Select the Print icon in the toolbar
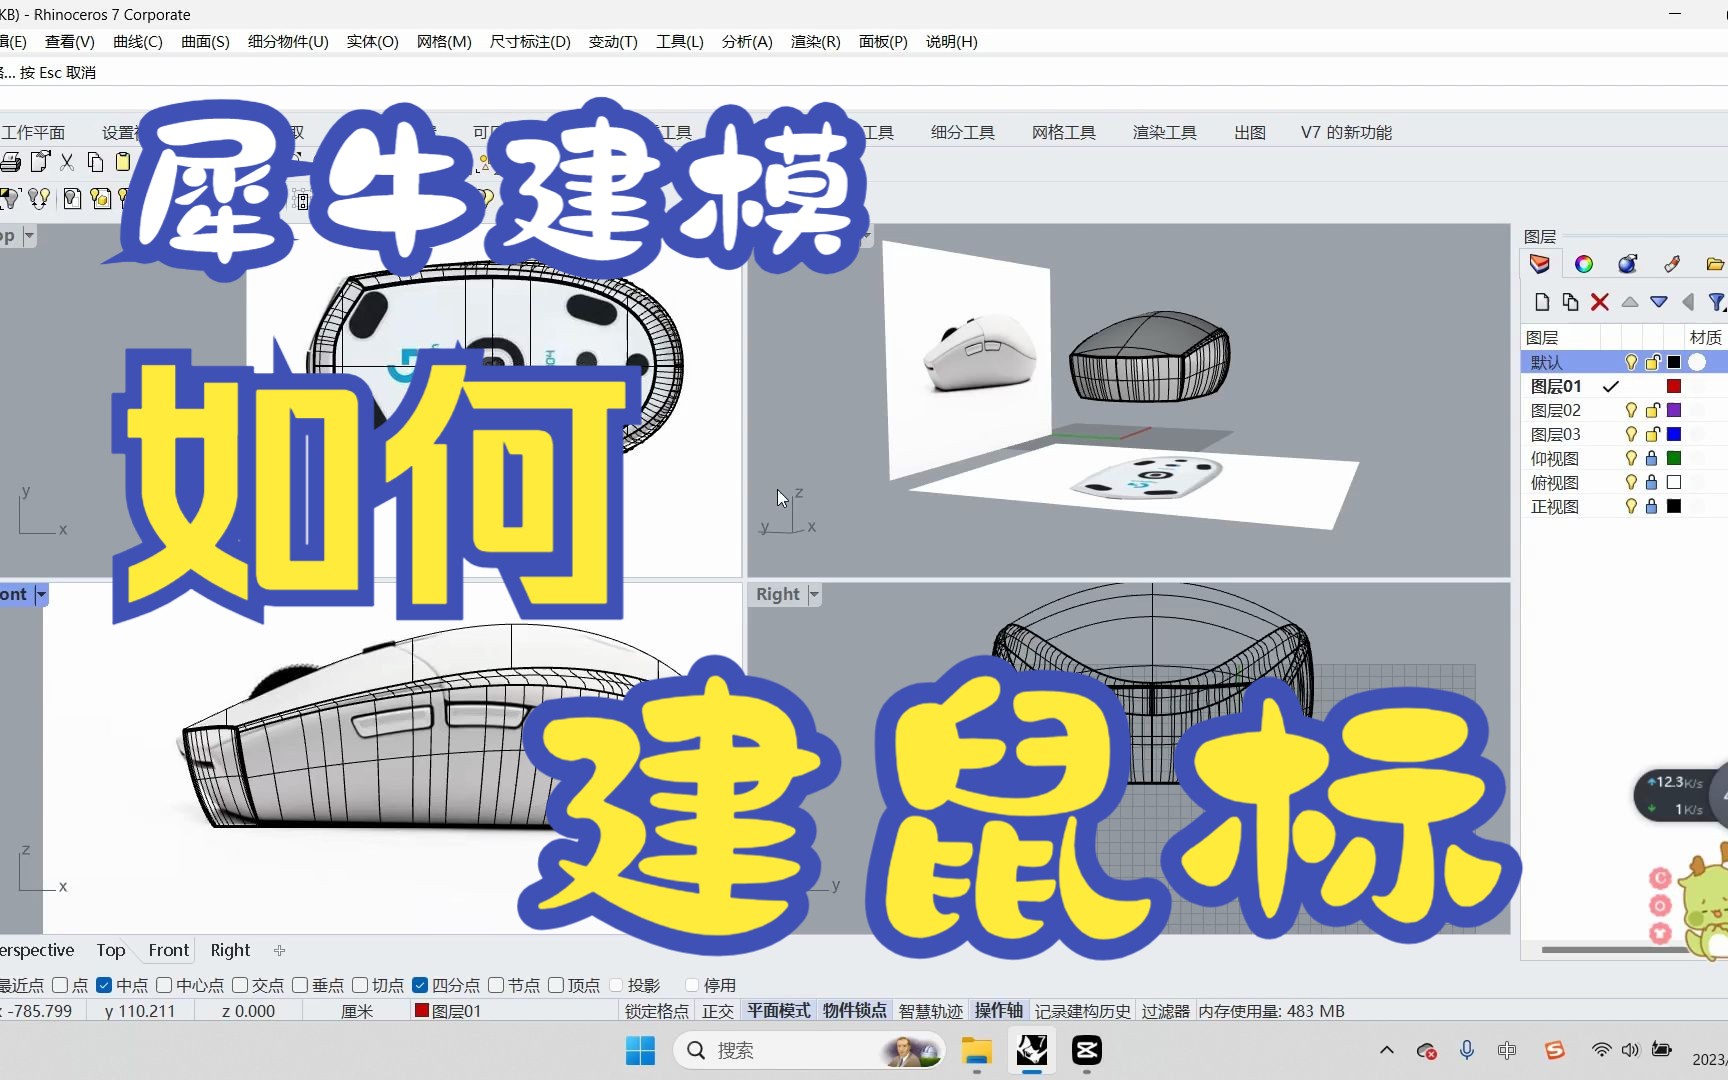The height and width of the screenshot is (1080, 1728). point(10,161)
